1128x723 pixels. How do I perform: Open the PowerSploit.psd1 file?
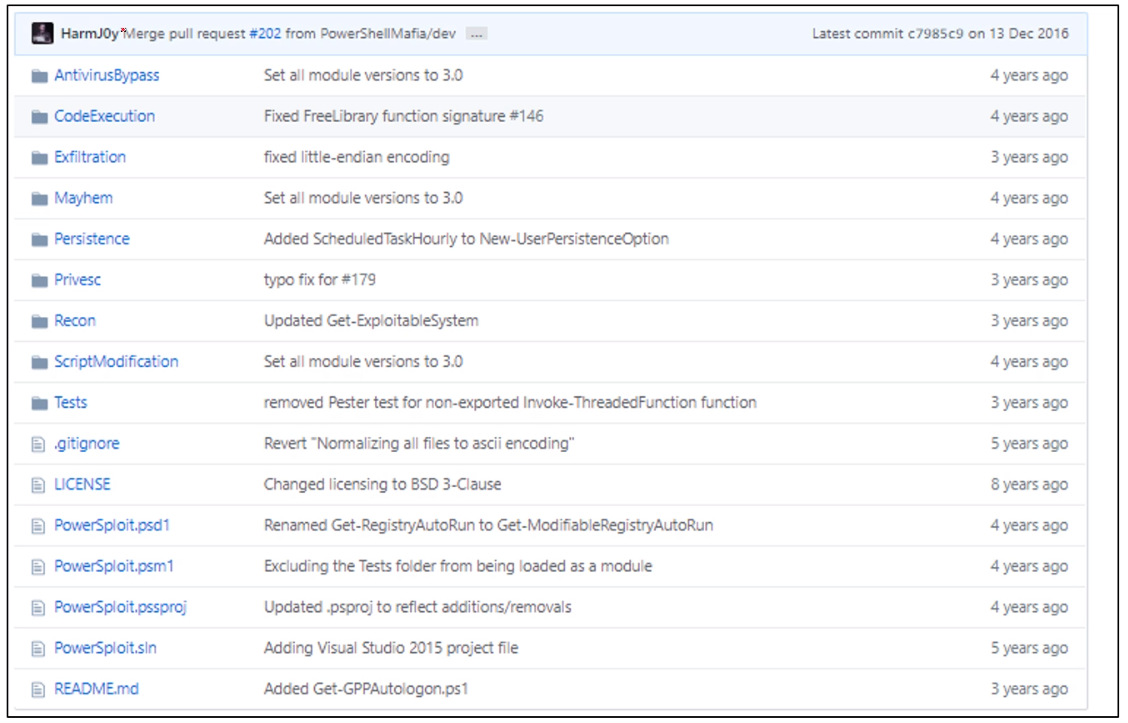[x=112, y=526]
